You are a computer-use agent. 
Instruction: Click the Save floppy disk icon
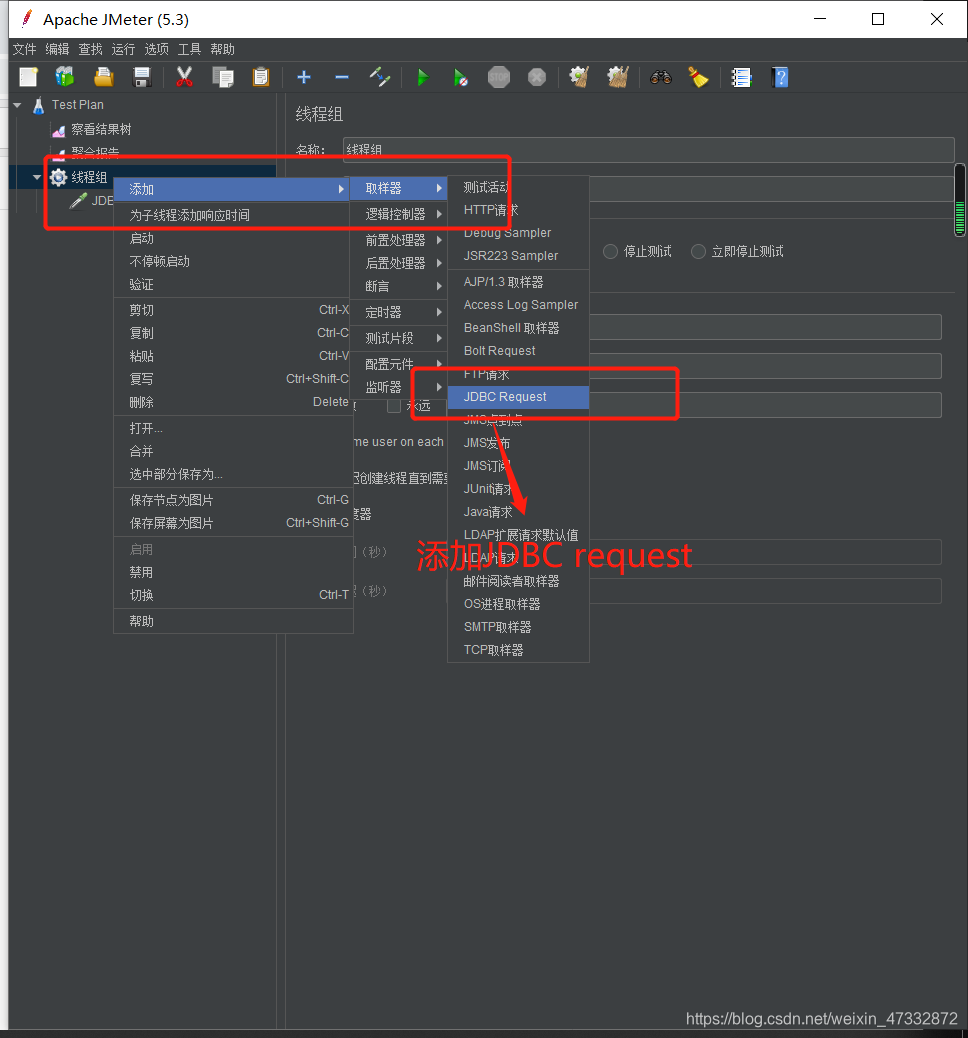pos(142,77)
